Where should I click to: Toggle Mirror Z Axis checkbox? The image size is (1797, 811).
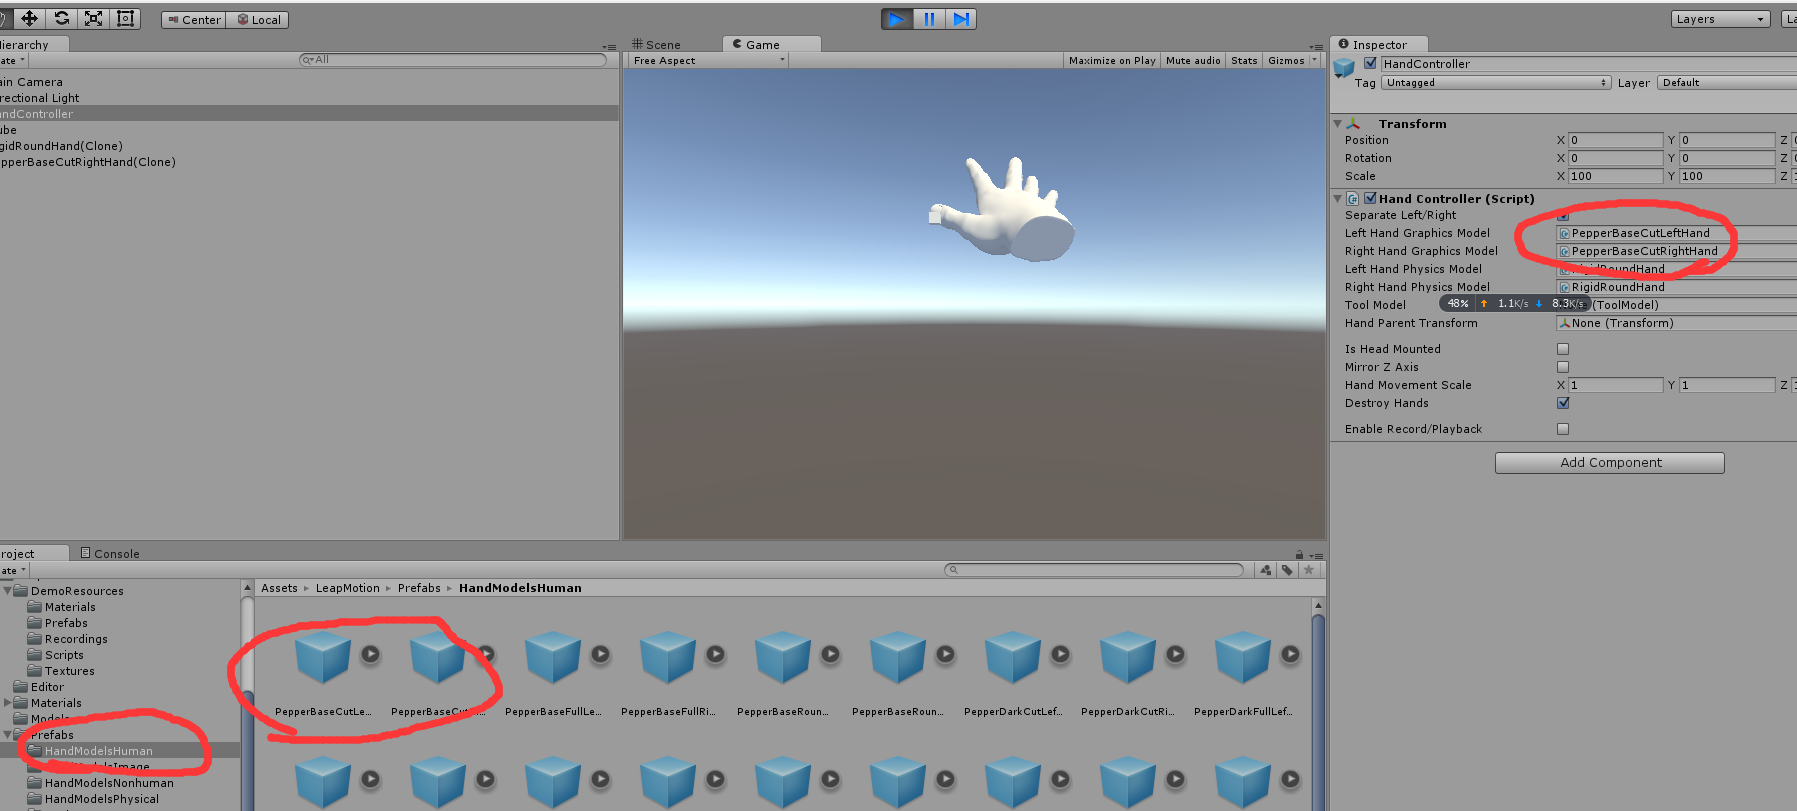1563,367
